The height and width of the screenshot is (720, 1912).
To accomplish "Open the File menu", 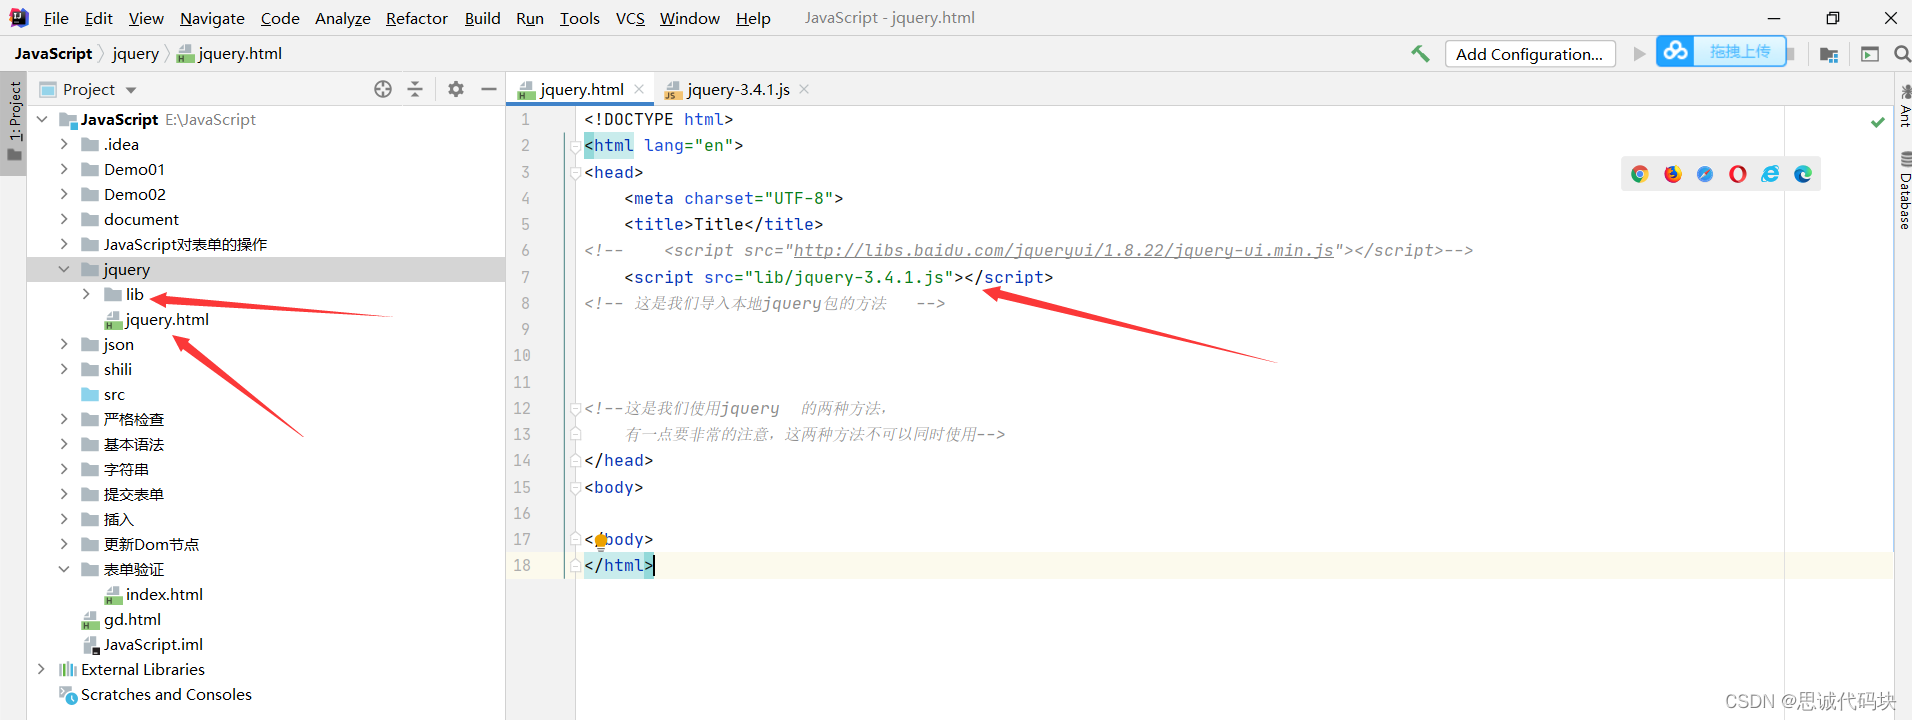I will (56, 18).
